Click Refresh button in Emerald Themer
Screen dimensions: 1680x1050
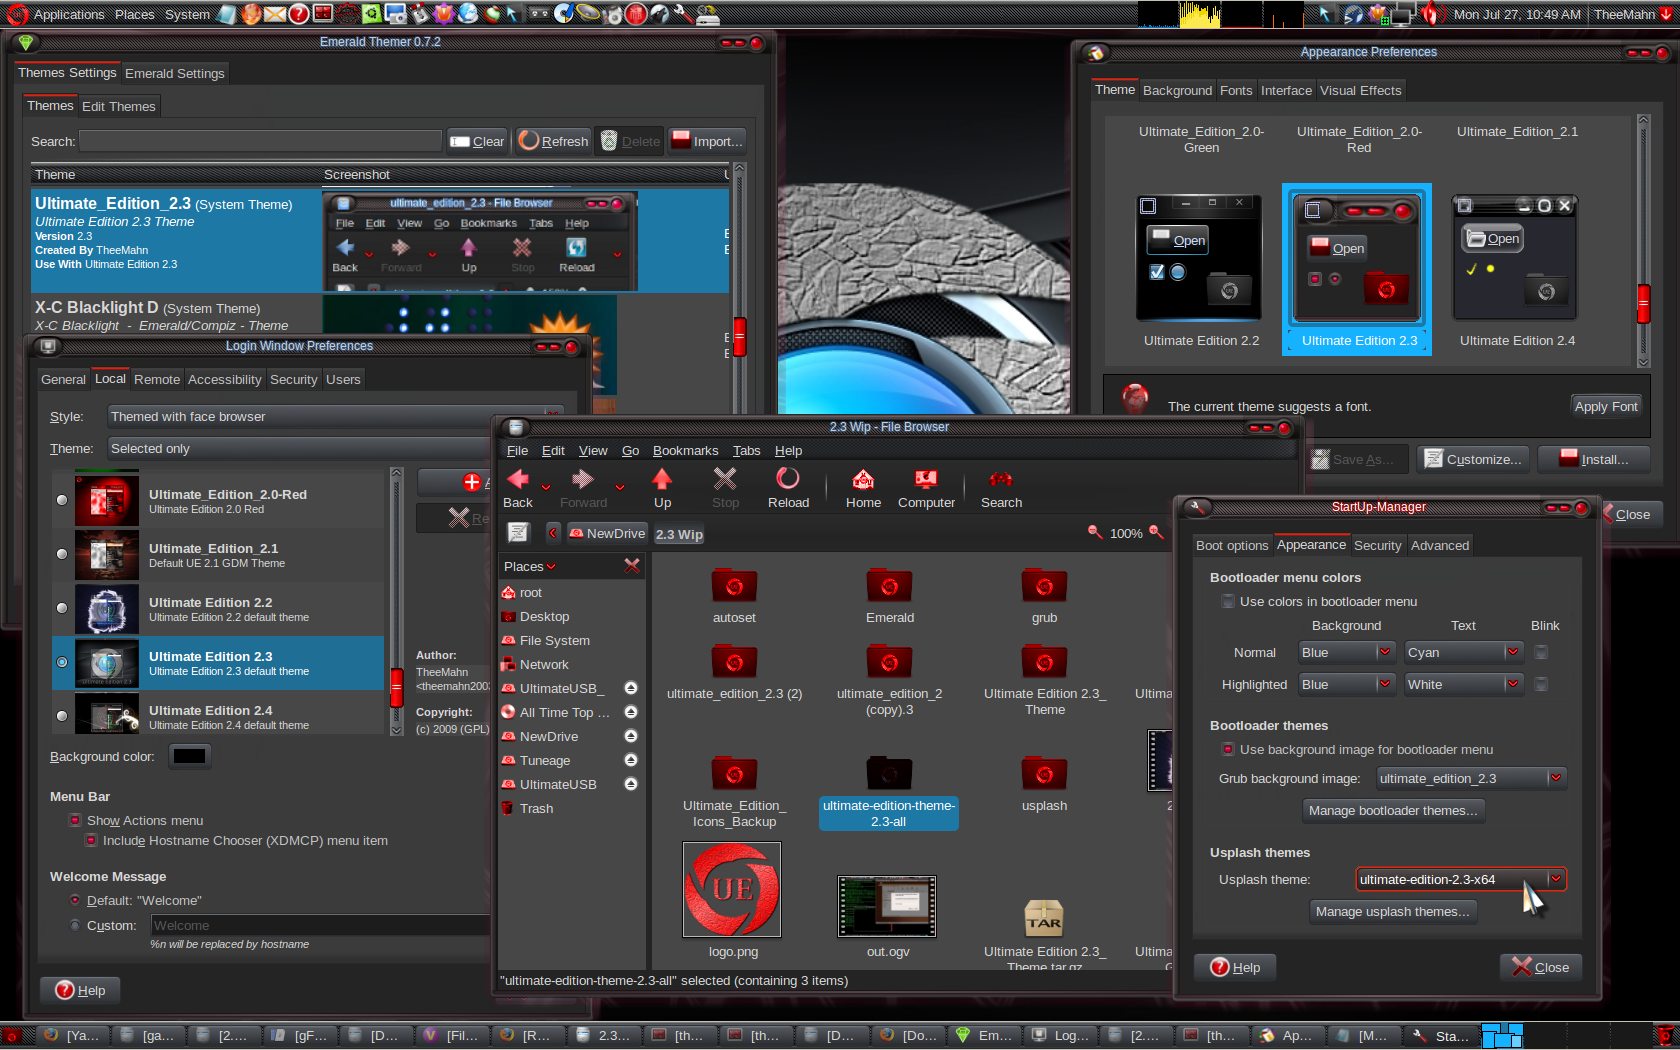[x=553, y=141]
